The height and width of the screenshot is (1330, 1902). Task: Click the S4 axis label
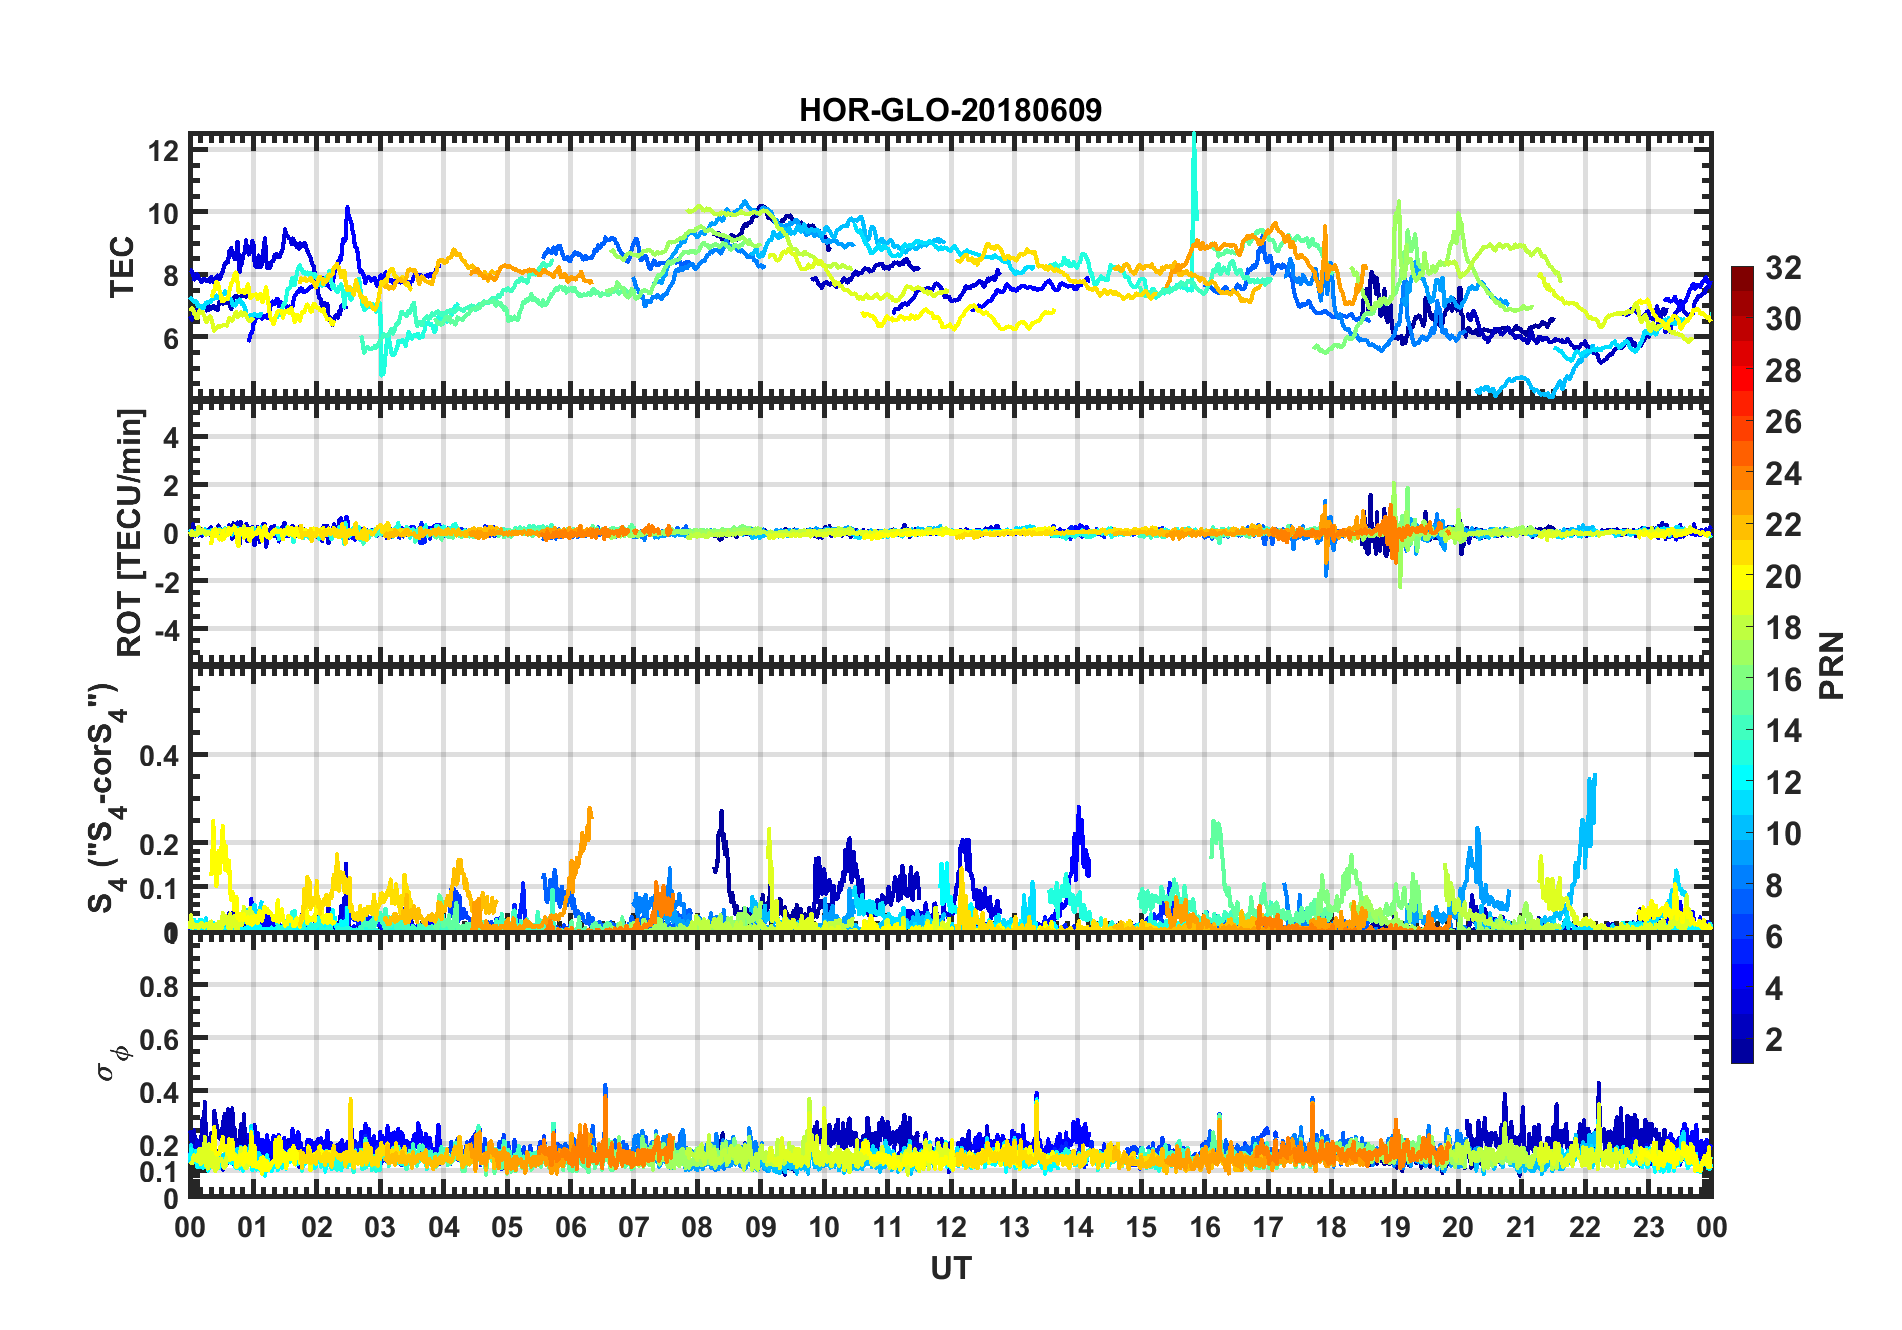coord(107,798)
